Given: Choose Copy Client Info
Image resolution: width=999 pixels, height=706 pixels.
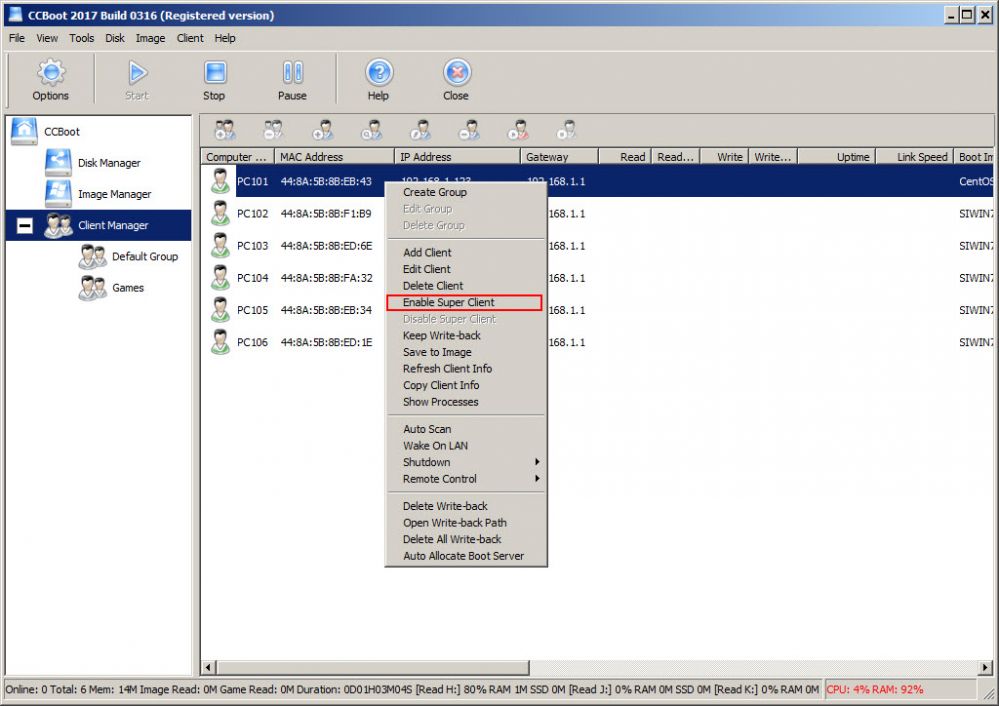Looking at the screenshot, I should (466, 385).
